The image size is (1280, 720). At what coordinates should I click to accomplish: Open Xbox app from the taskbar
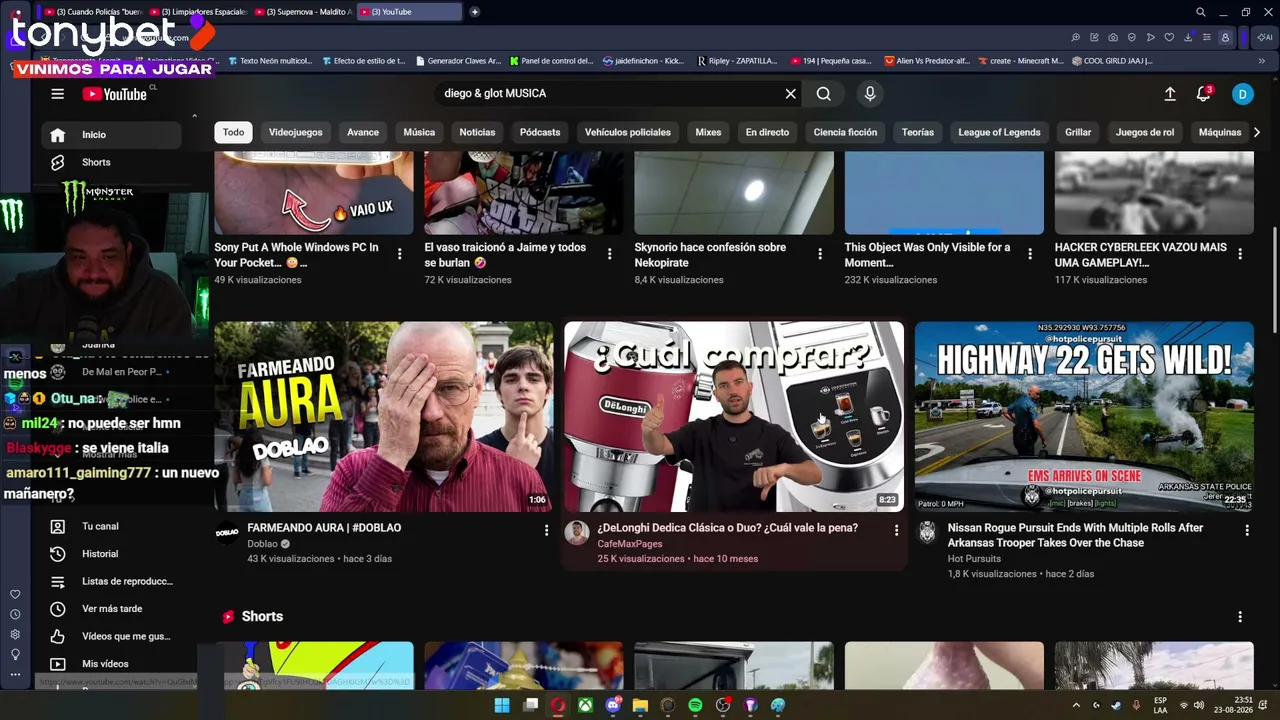(x=585, y=705)
